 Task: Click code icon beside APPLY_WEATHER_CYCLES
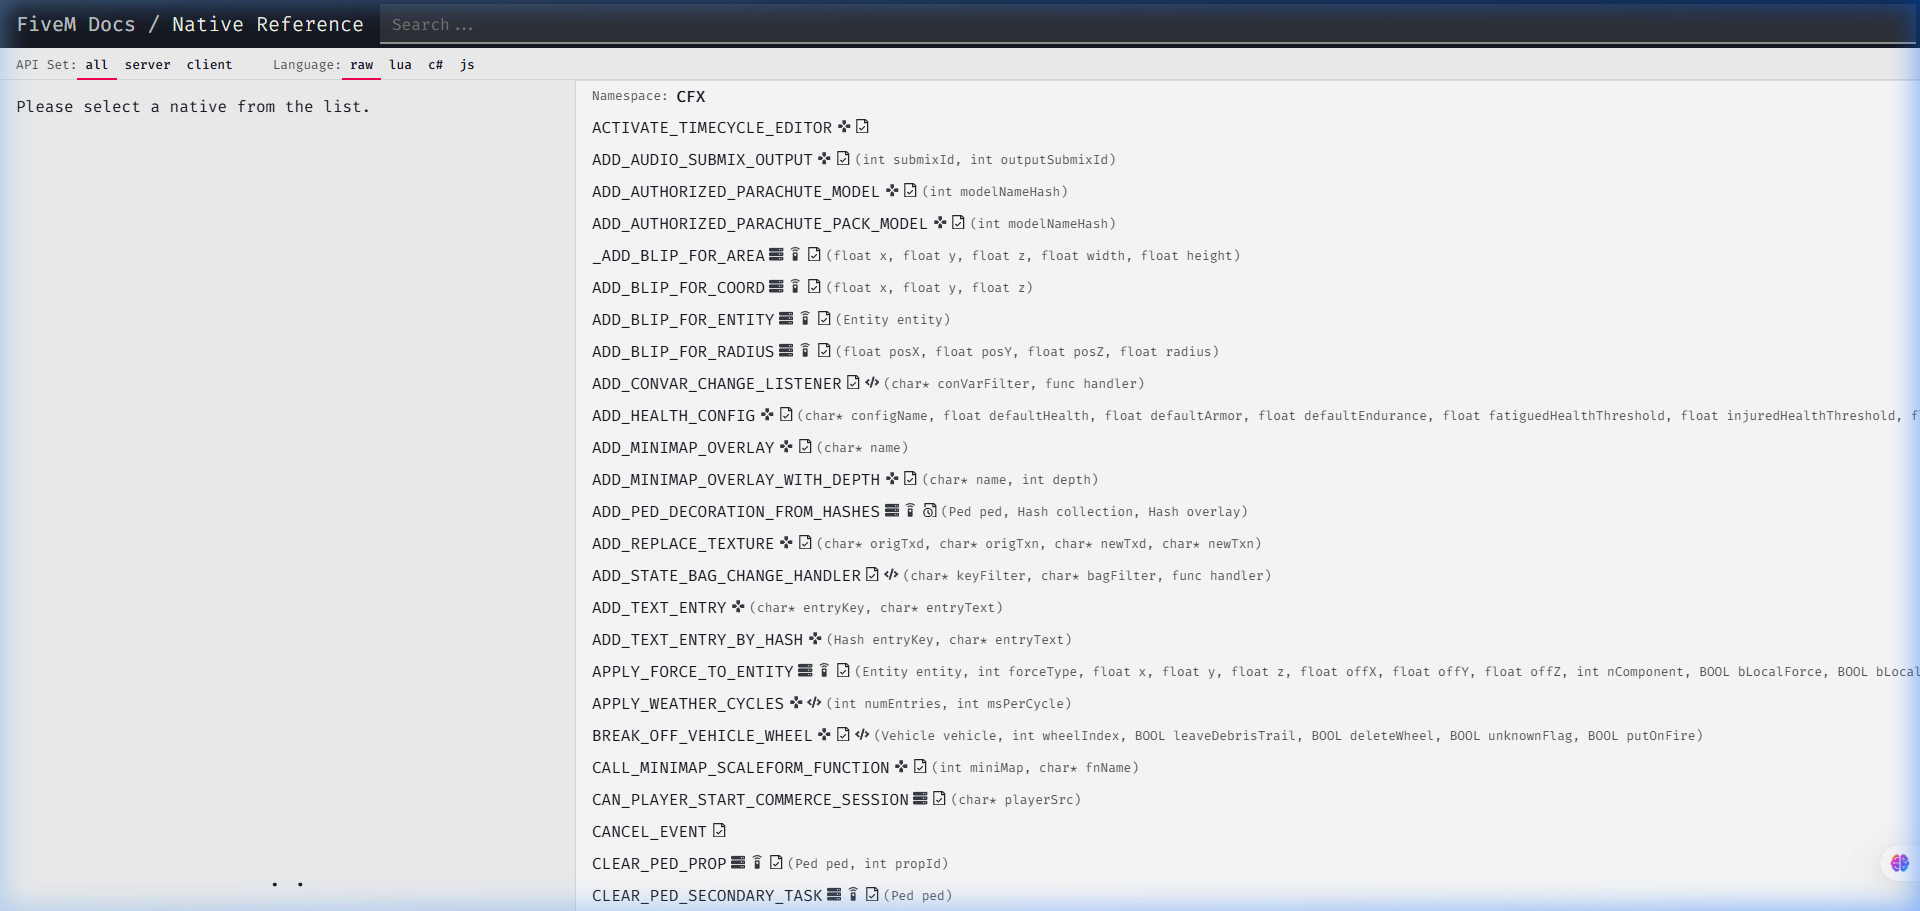coord(814,703)
